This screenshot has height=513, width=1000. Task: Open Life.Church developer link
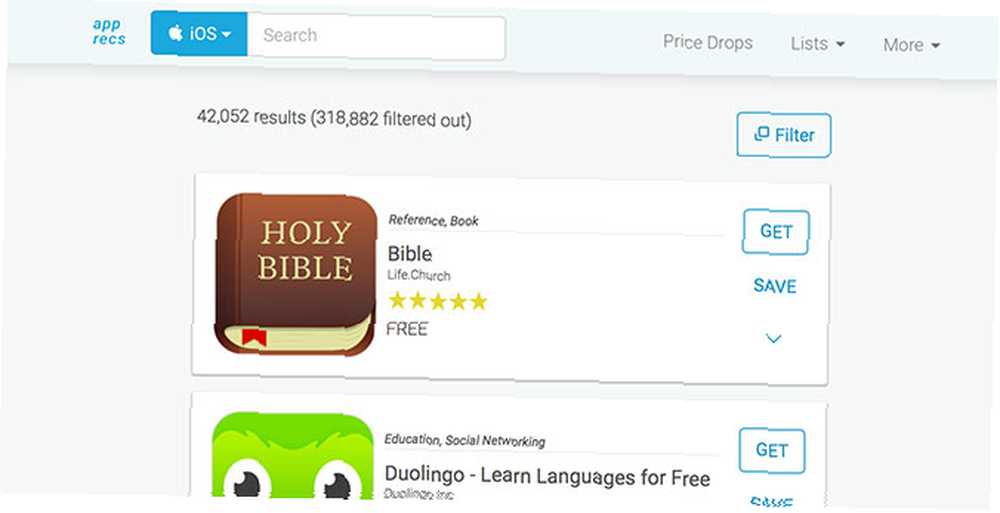click(418, 275)
